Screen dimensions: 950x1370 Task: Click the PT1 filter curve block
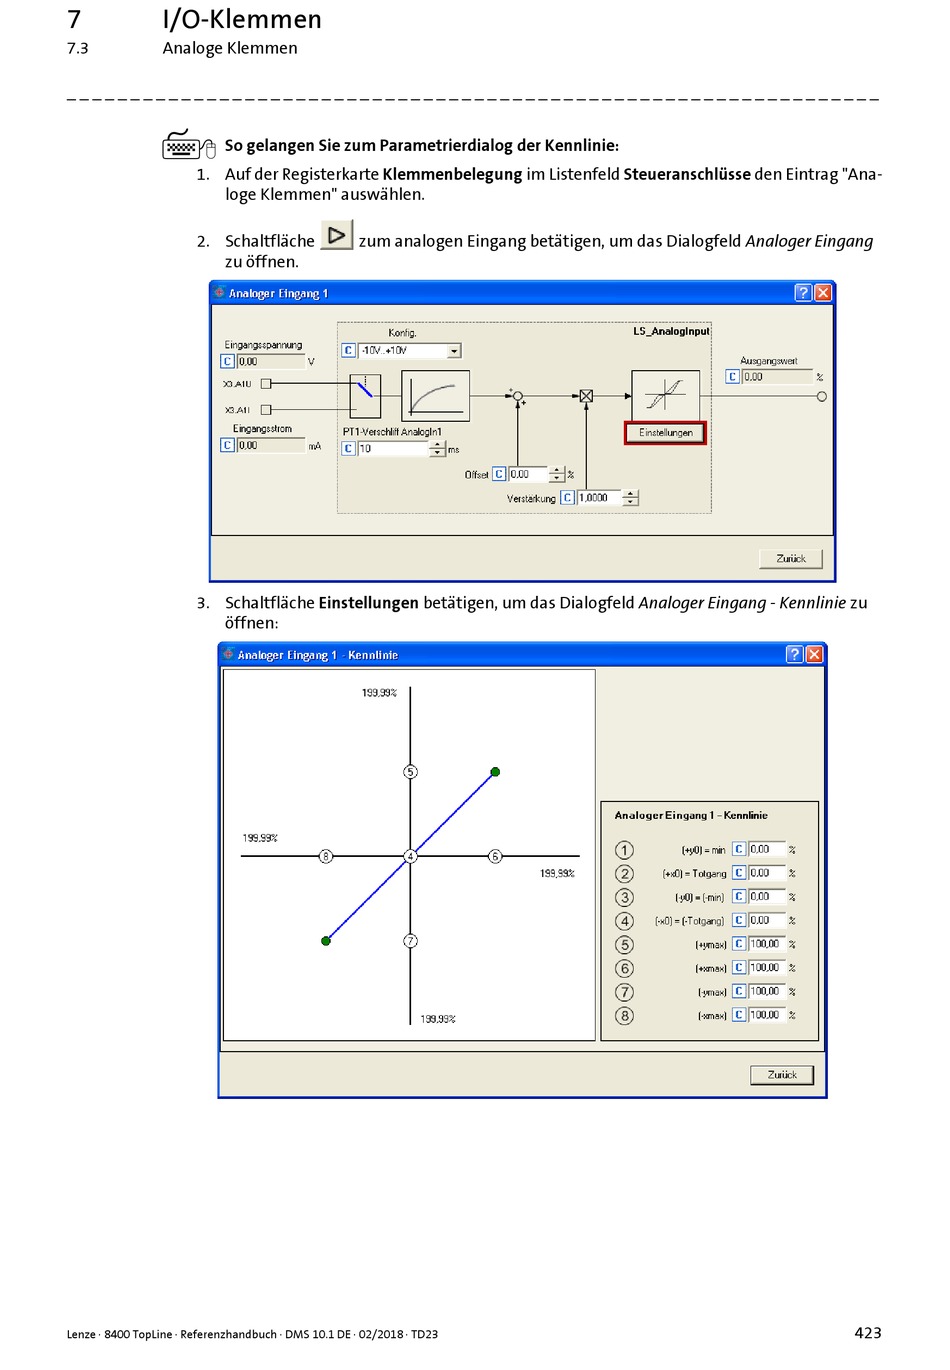(x=435, y=396)
